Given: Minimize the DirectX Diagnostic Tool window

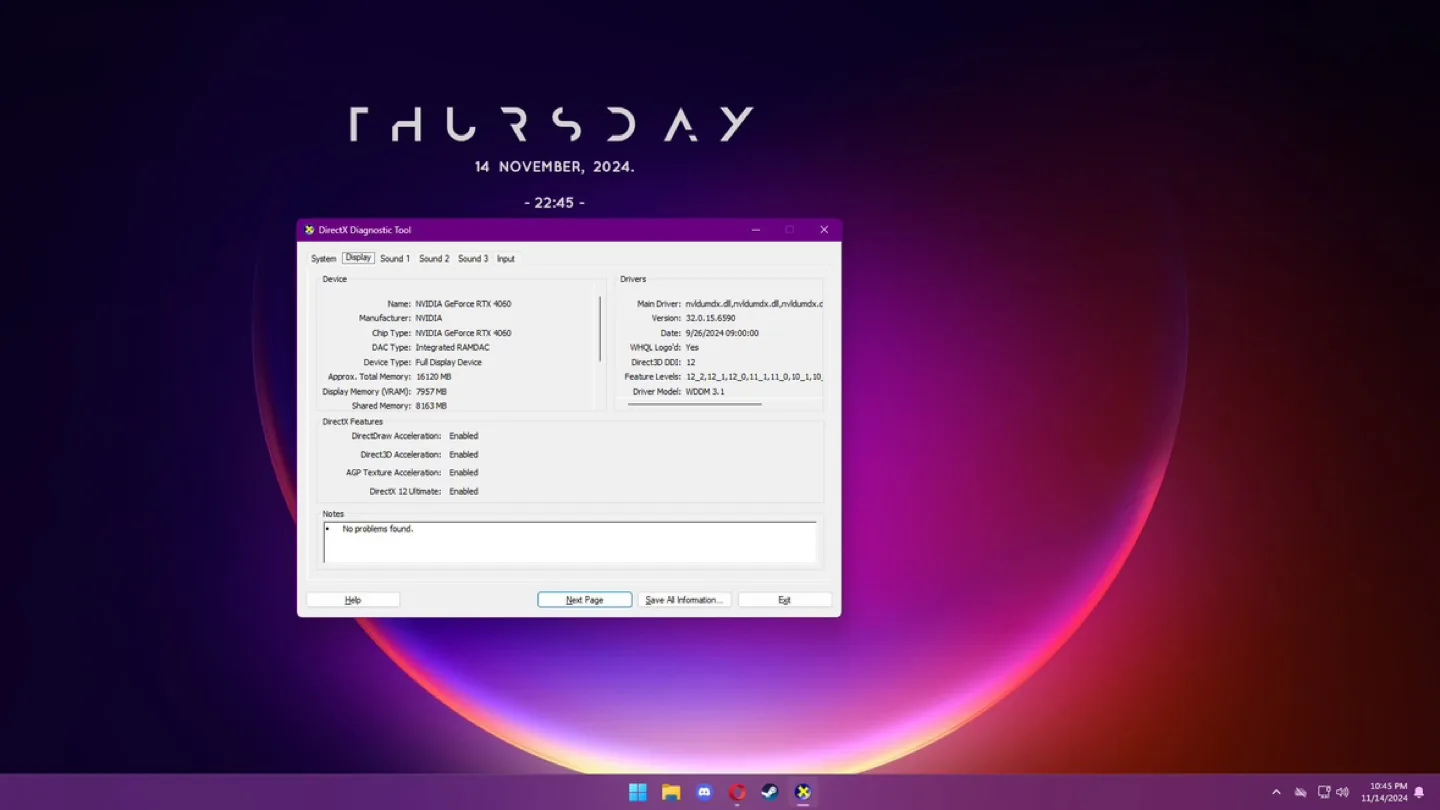Looking at the screenshot, I should pos(756,230).
